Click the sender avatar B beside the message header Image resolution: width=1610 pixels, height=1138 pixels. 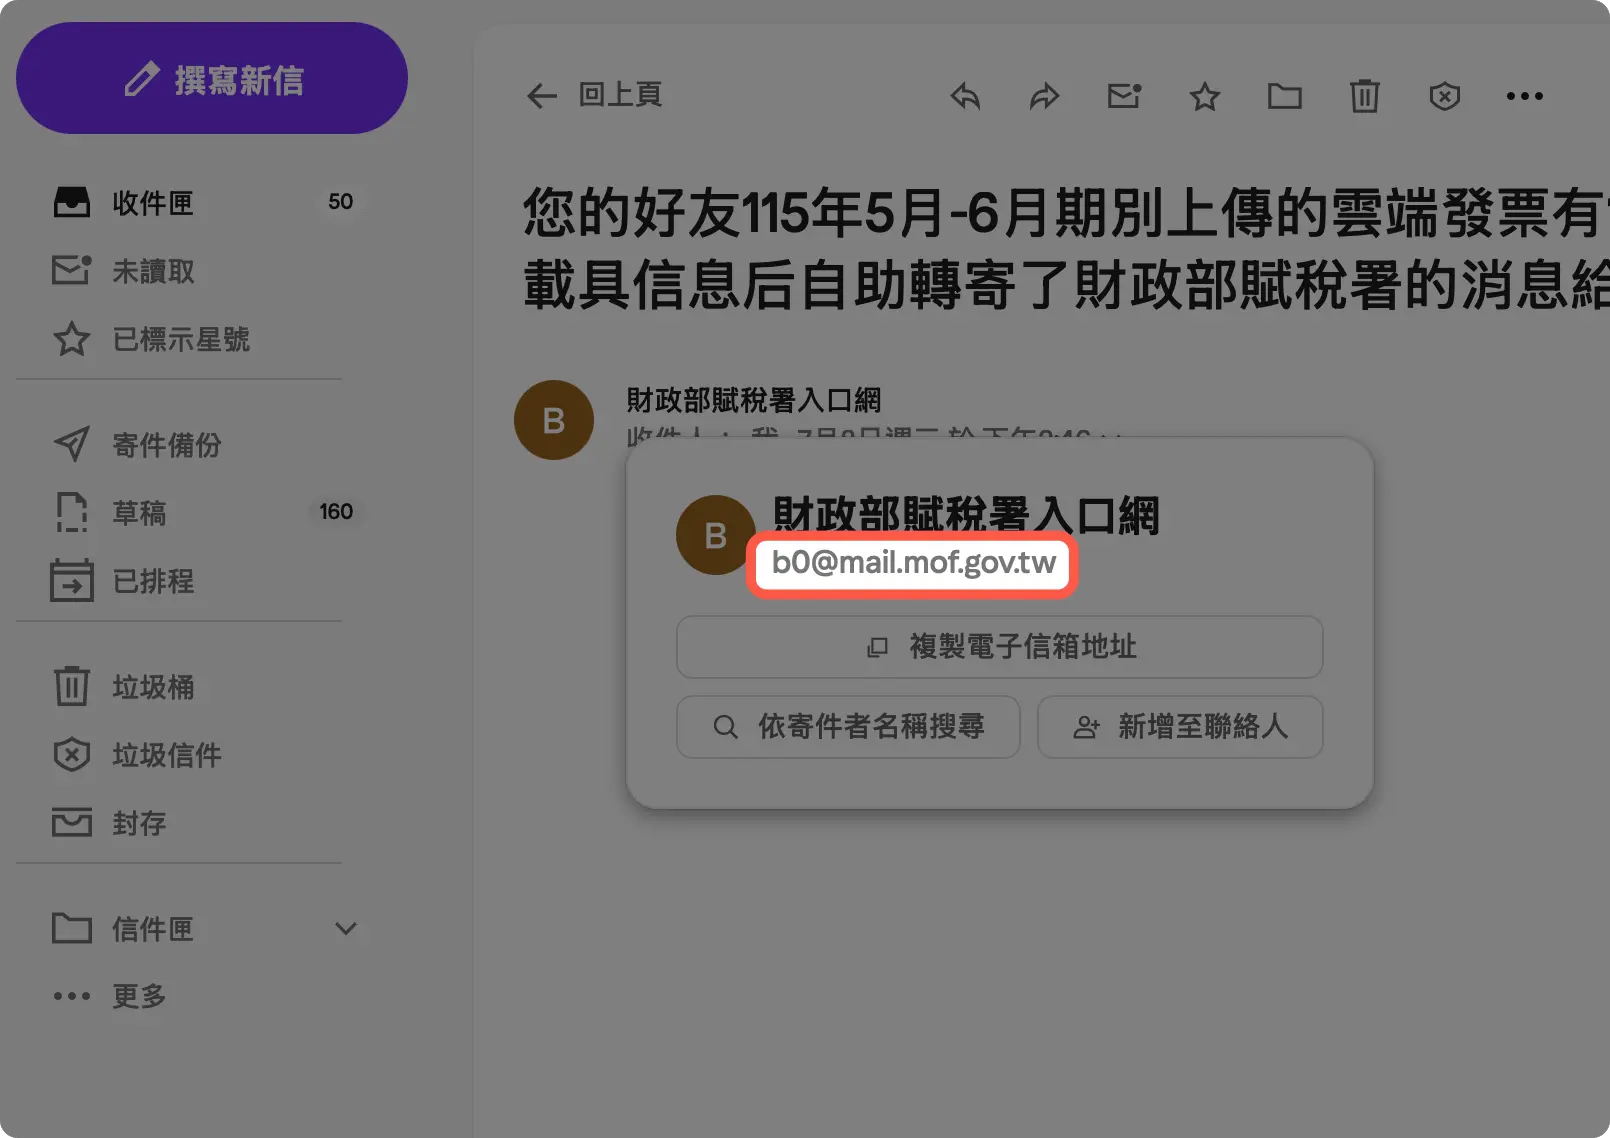[x=554, y=420]
